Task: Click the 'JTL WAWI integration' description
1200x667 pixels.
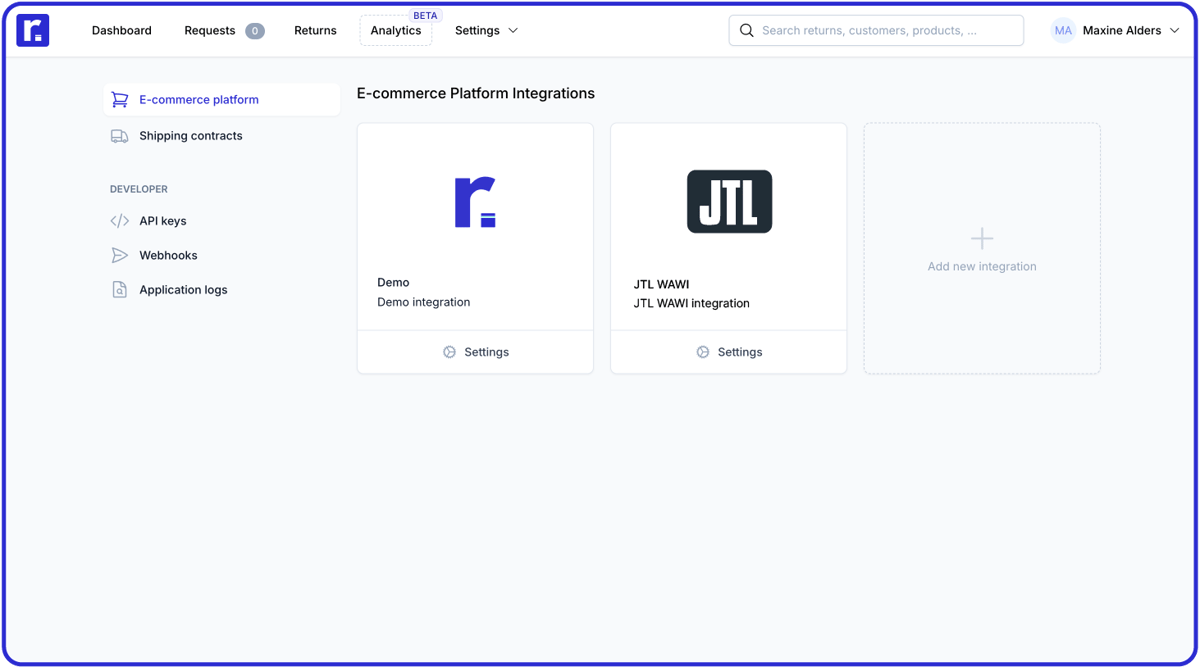Action: click(x=691, y=303)
